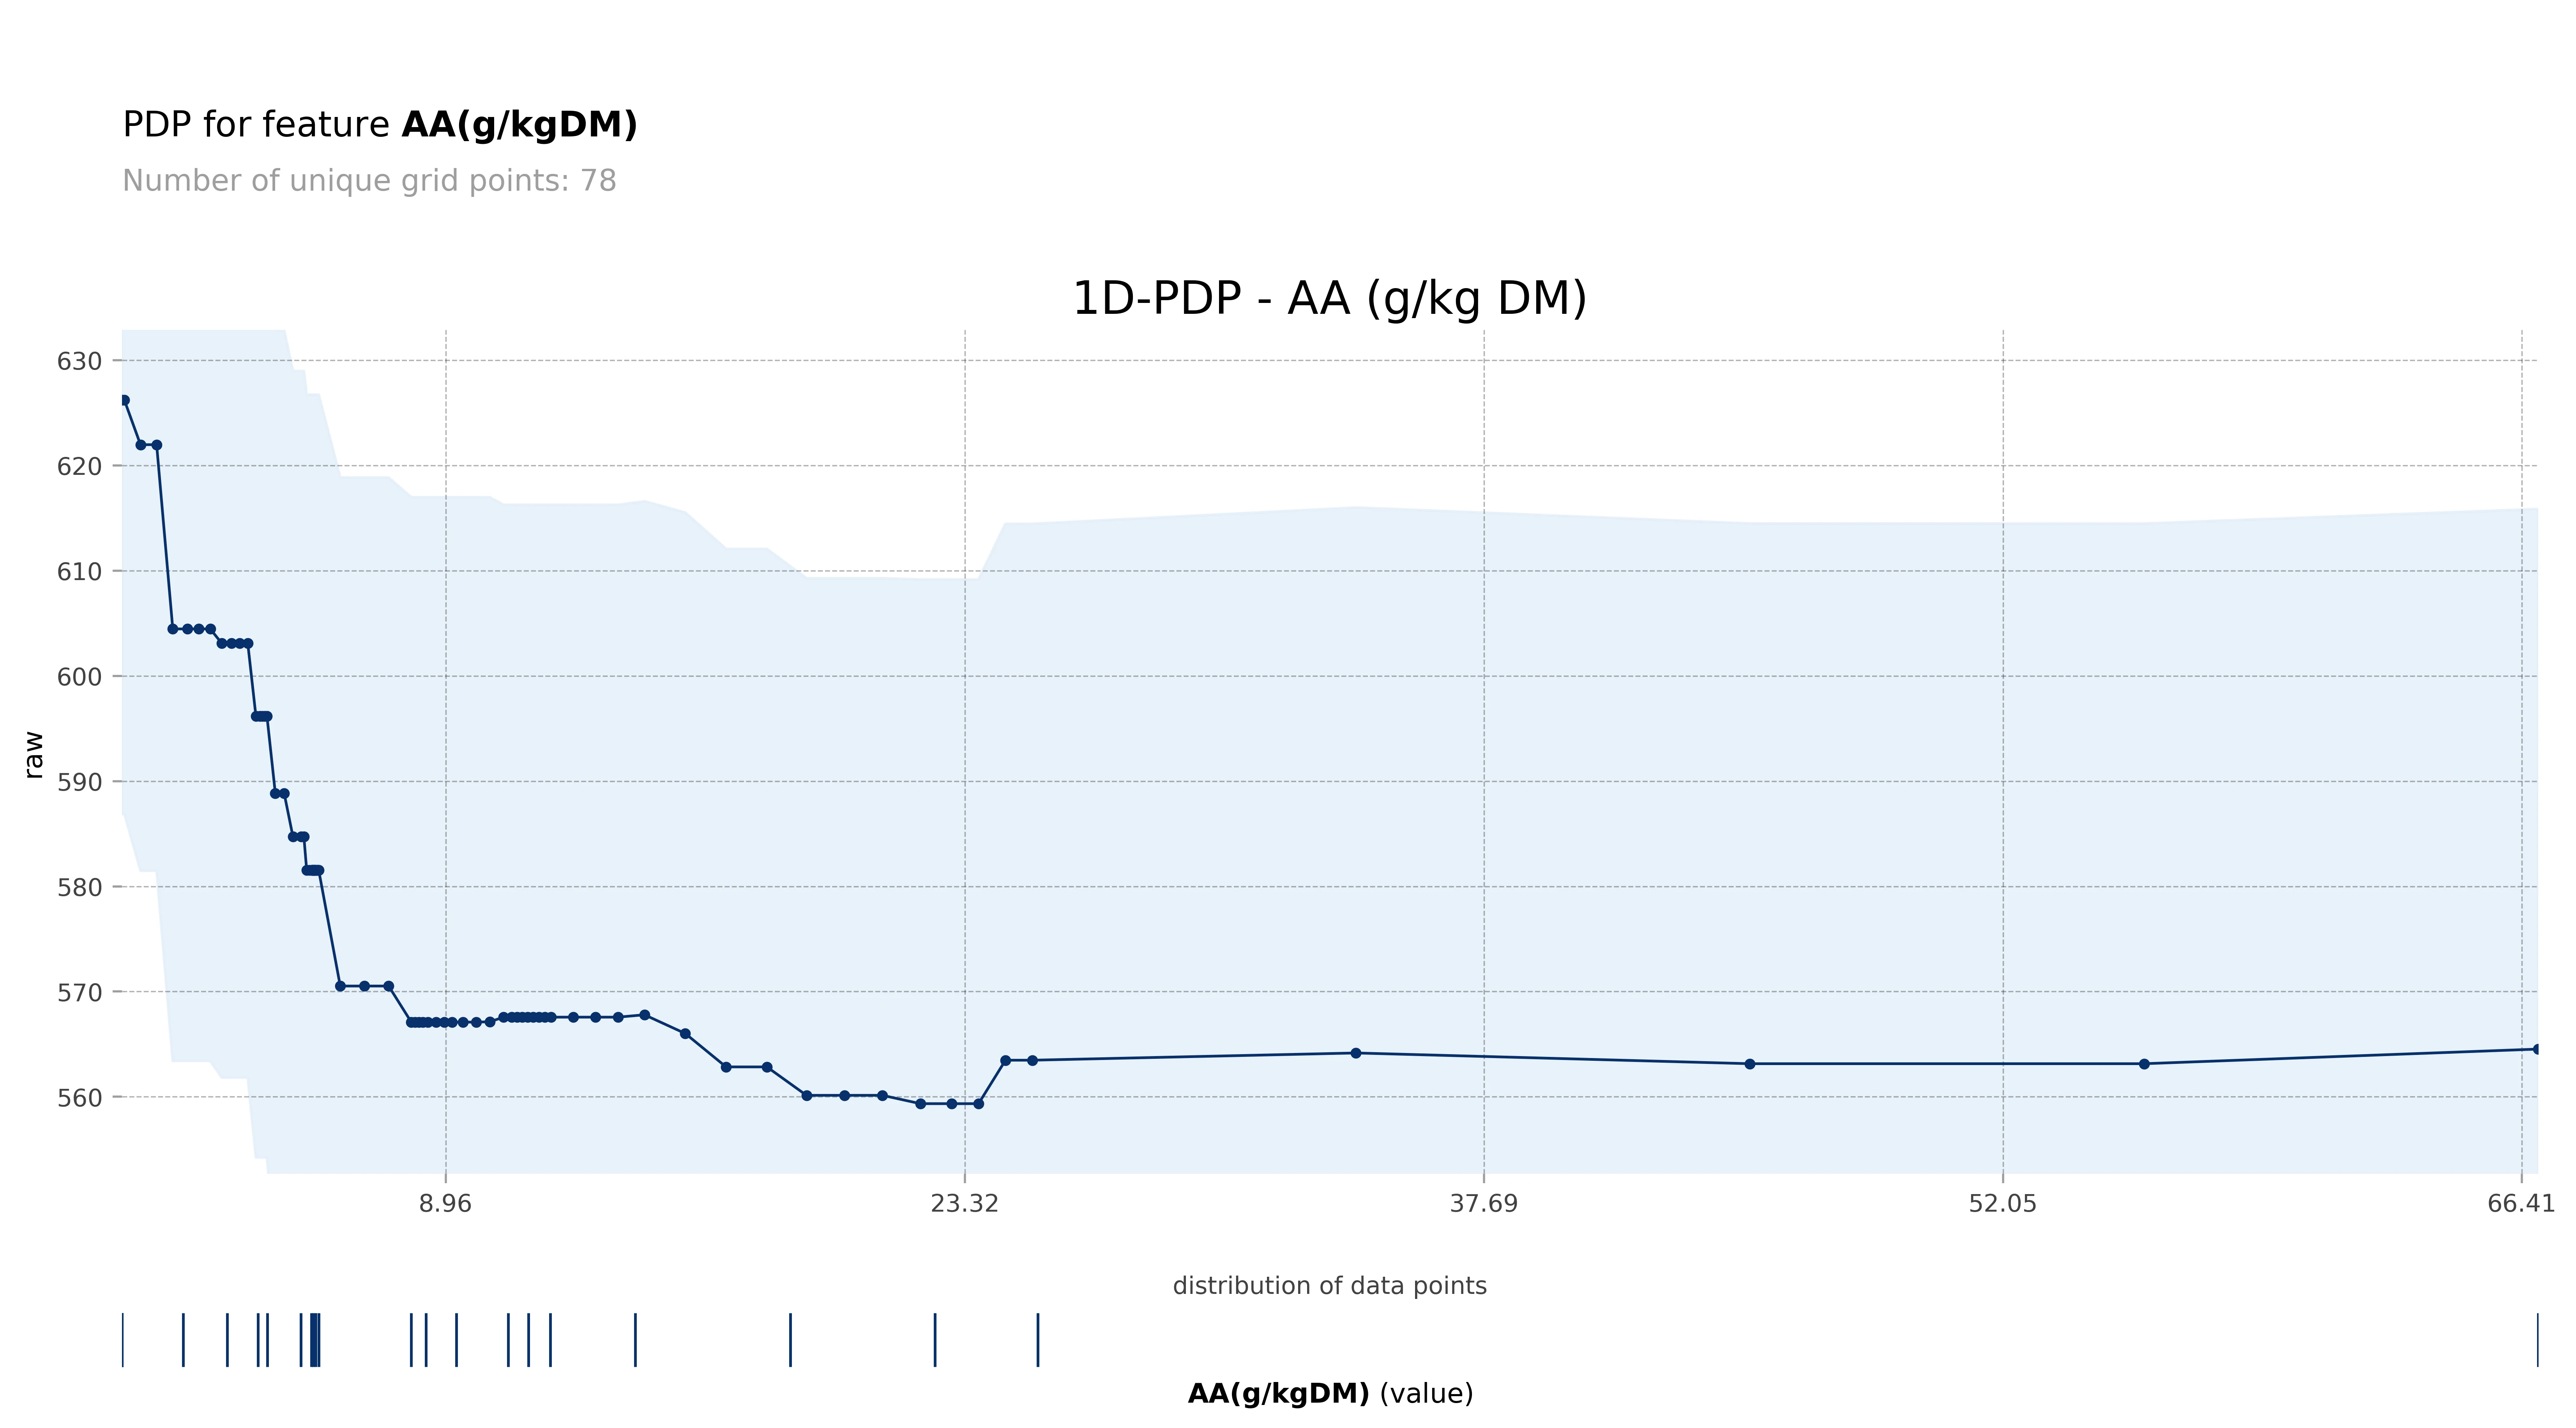The height and width of the screenshot is (1428, 2576).
Task: Click the 23.32 x-axis tick label
Action: [964, 1203]
